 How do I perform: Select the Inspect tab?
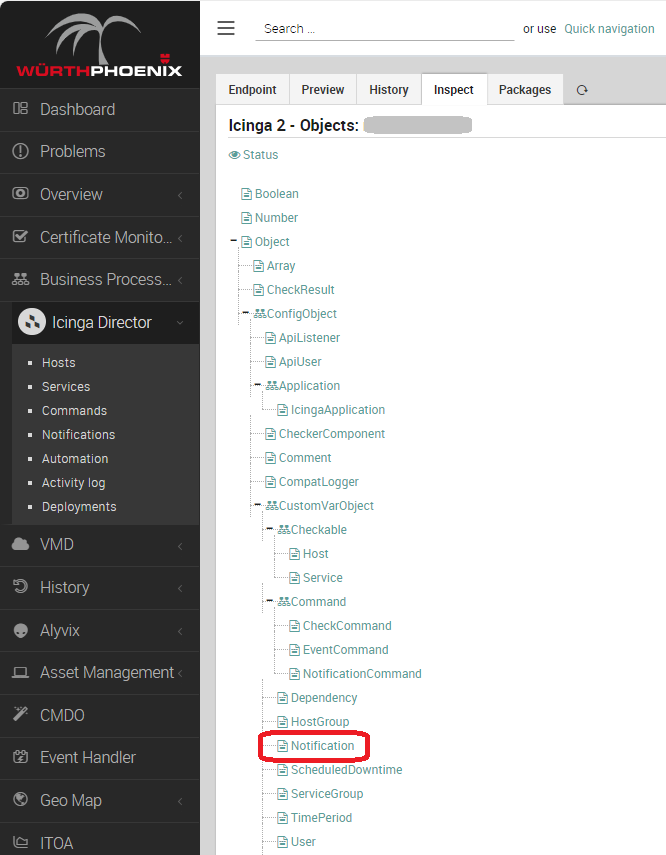(x=454, y=89)
